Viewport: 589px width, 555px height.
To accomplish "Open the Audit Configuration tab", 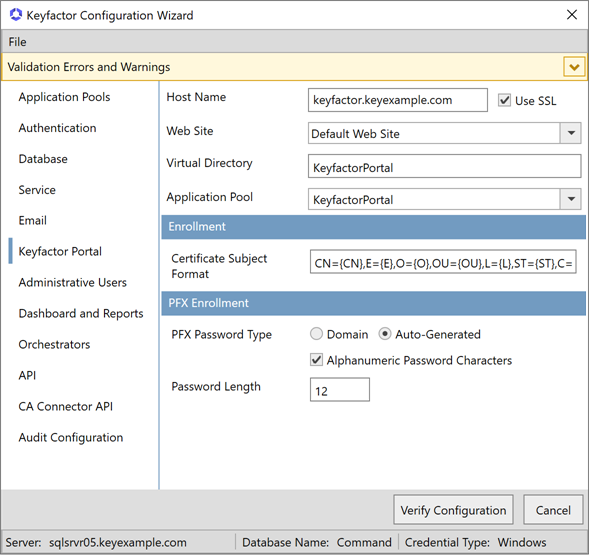I will [71, 437].
